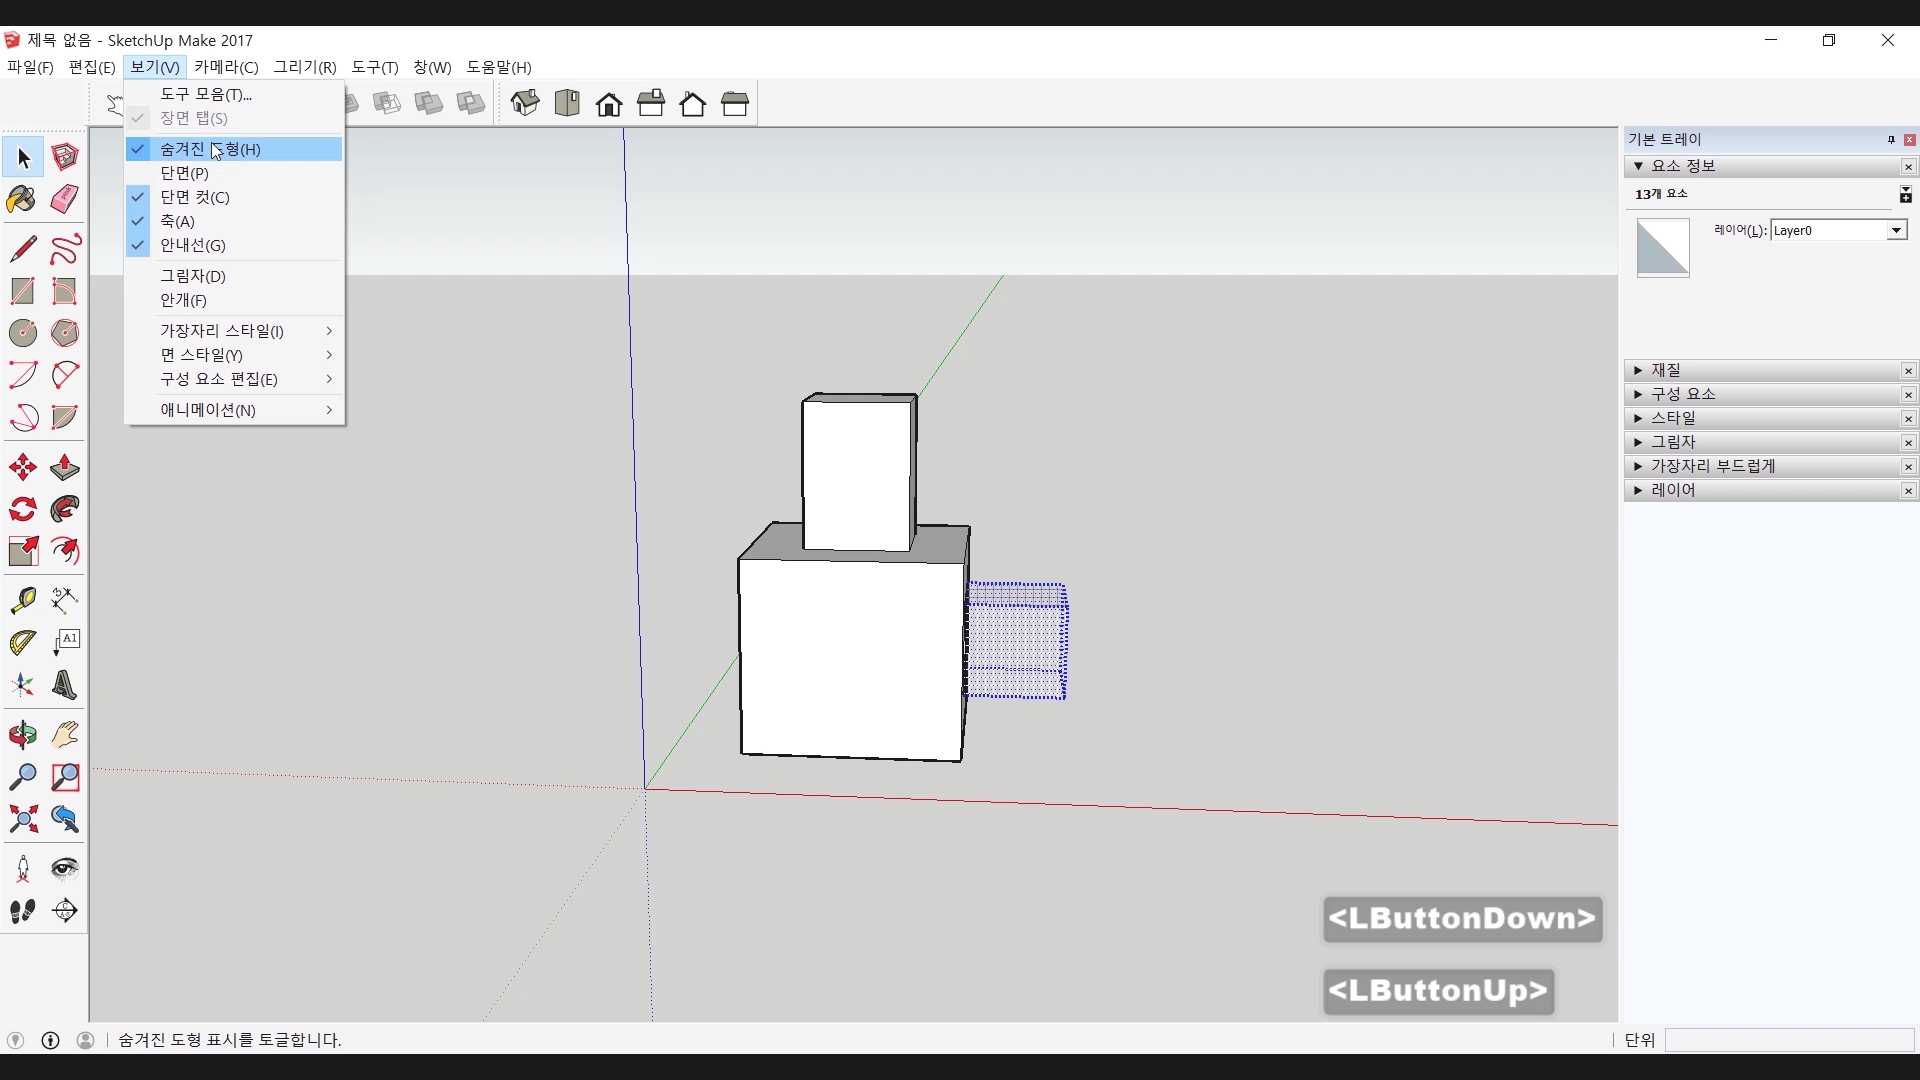Click the material preview swatch in 요소 정보
The width and height of the screenshot is (1920, 1080).
tap(1662, 248)
